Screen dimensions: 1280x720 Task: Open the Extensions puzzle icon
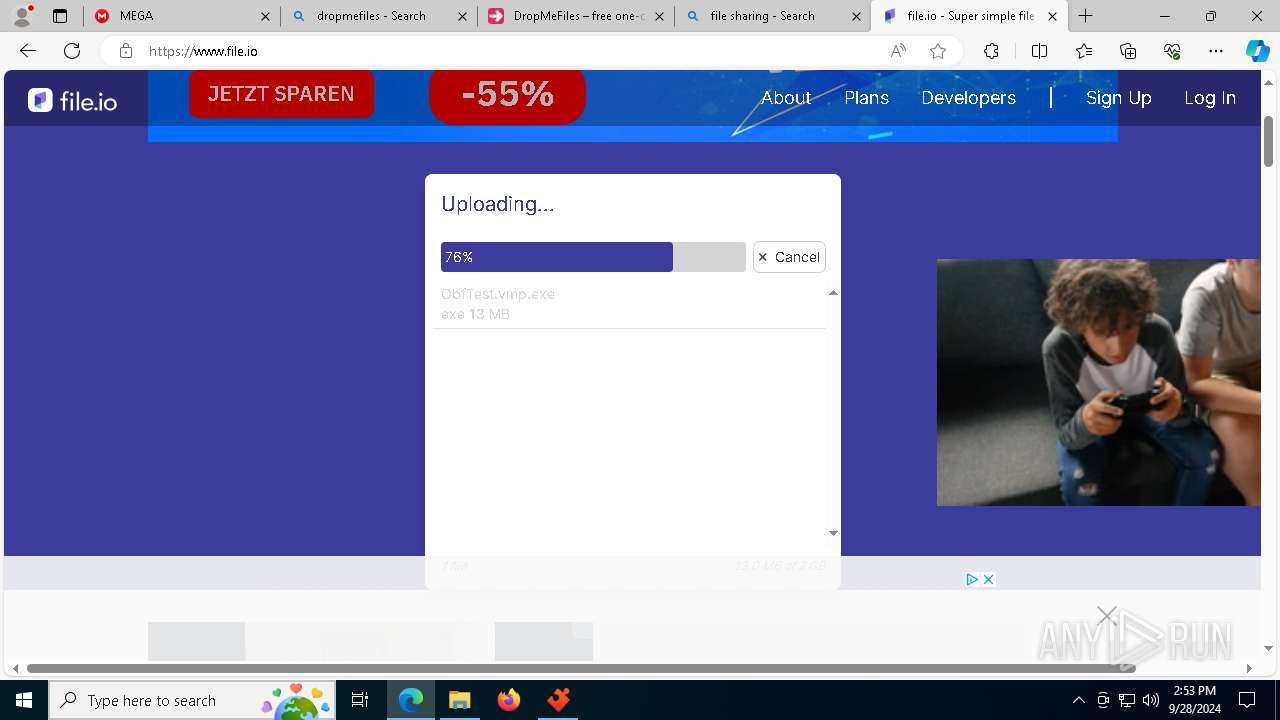[x=991, y=51]
